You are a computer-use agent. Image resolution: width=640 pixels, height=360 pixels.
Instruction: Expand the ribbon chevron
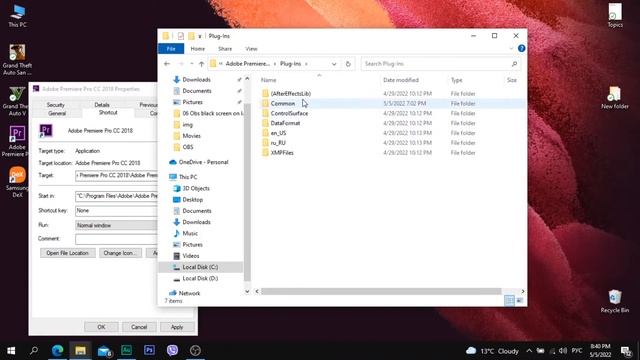tap(511, 48)
